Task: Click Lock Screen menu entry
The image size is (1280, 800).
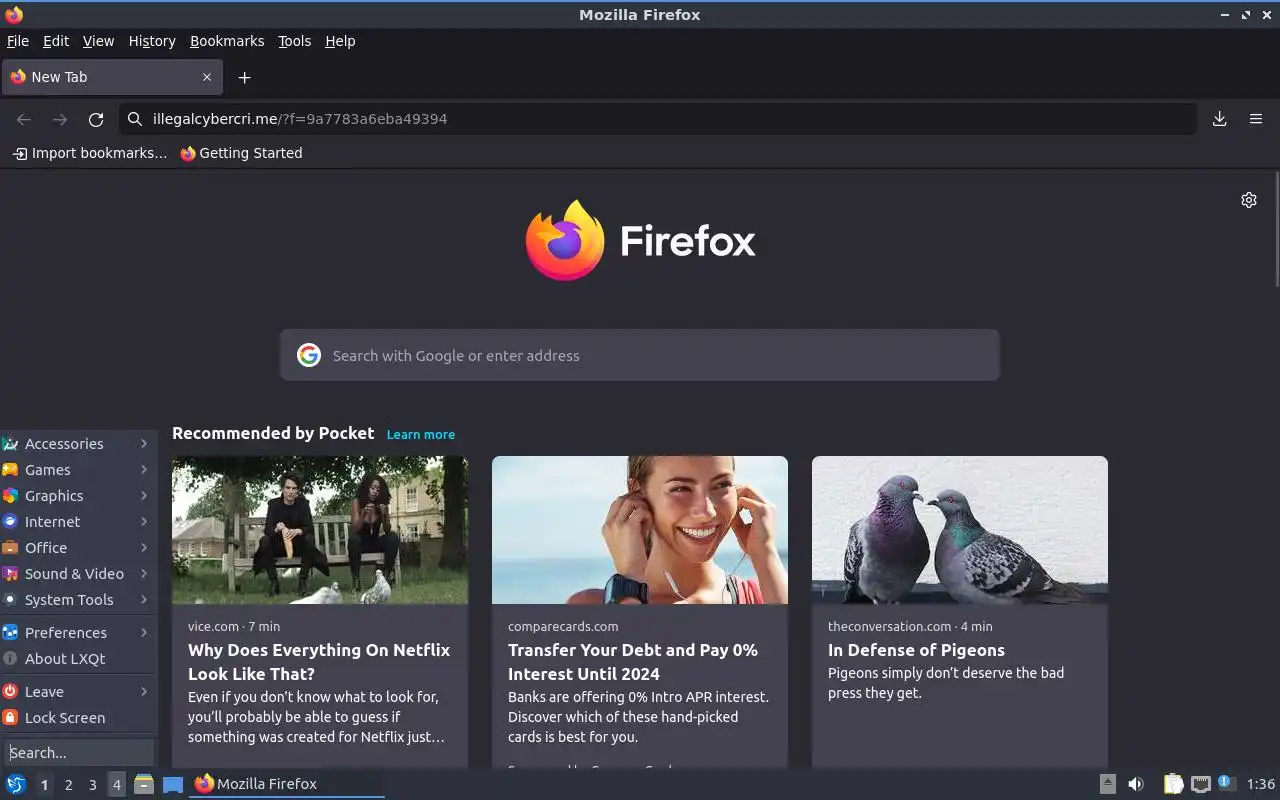Action: click(78, 718)
